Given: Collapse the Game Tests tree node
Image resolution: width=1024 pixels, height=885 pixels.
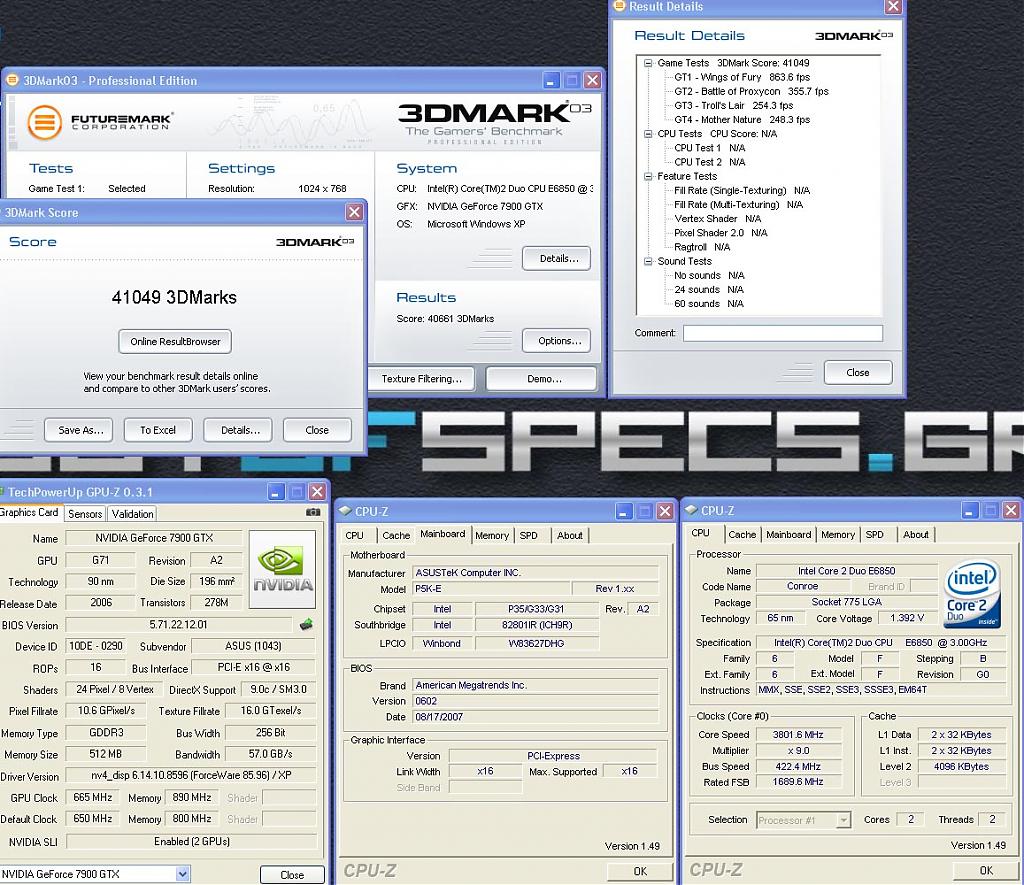Looking at the screenshot, I should pos(648,63).
